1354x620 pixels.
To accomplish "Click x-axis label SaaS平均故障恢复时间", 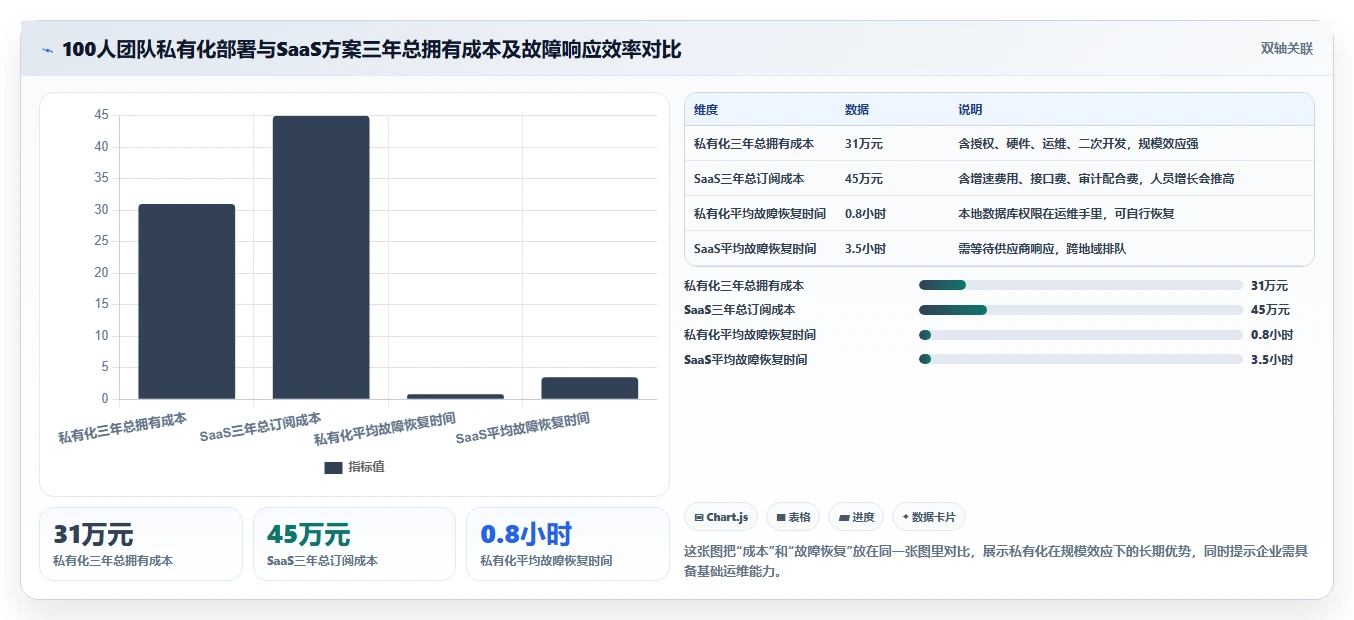I will coord(523,429).
